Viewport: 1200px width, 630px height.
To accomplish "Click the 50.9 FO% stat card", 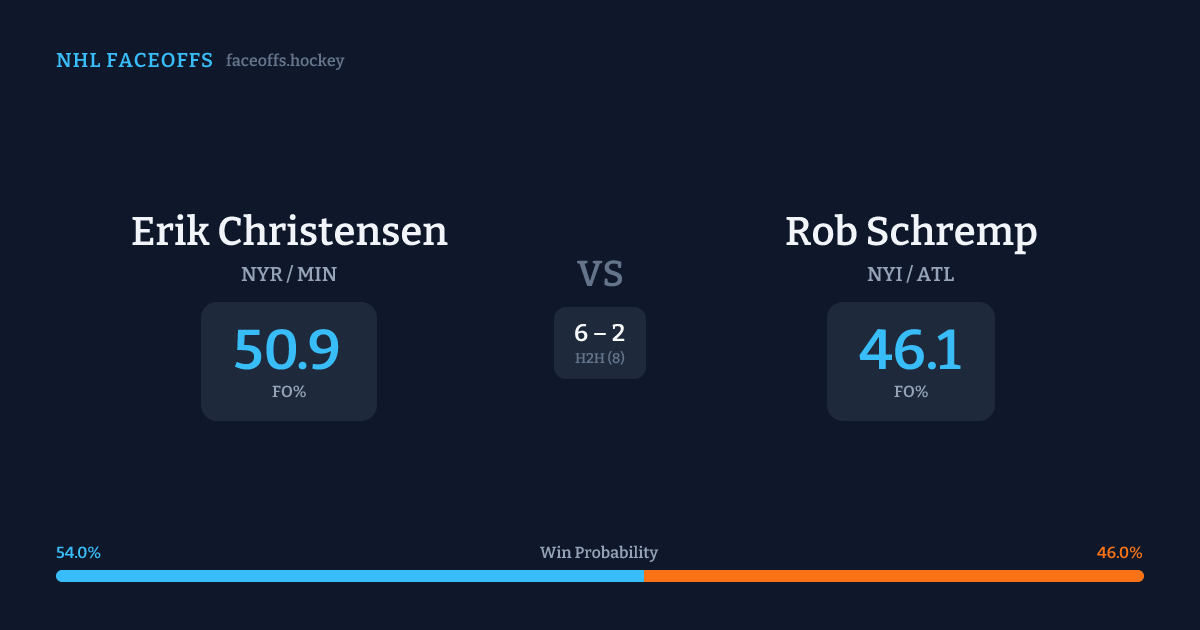I will (289, 361).
